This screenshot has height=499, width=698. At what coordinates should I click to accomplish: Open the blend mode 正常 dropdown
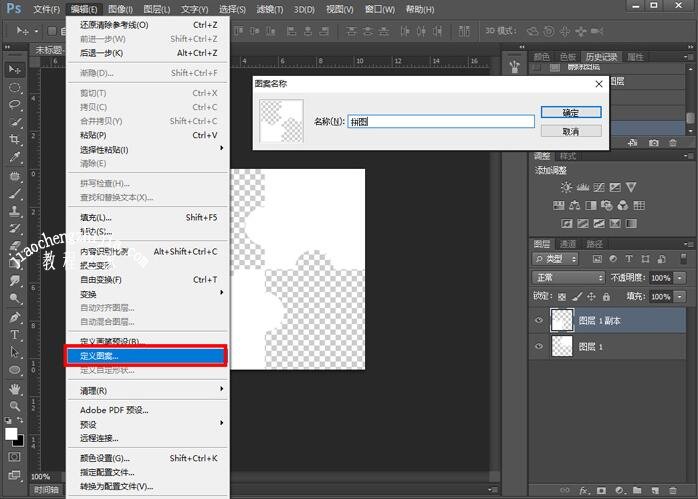(568, 277)
